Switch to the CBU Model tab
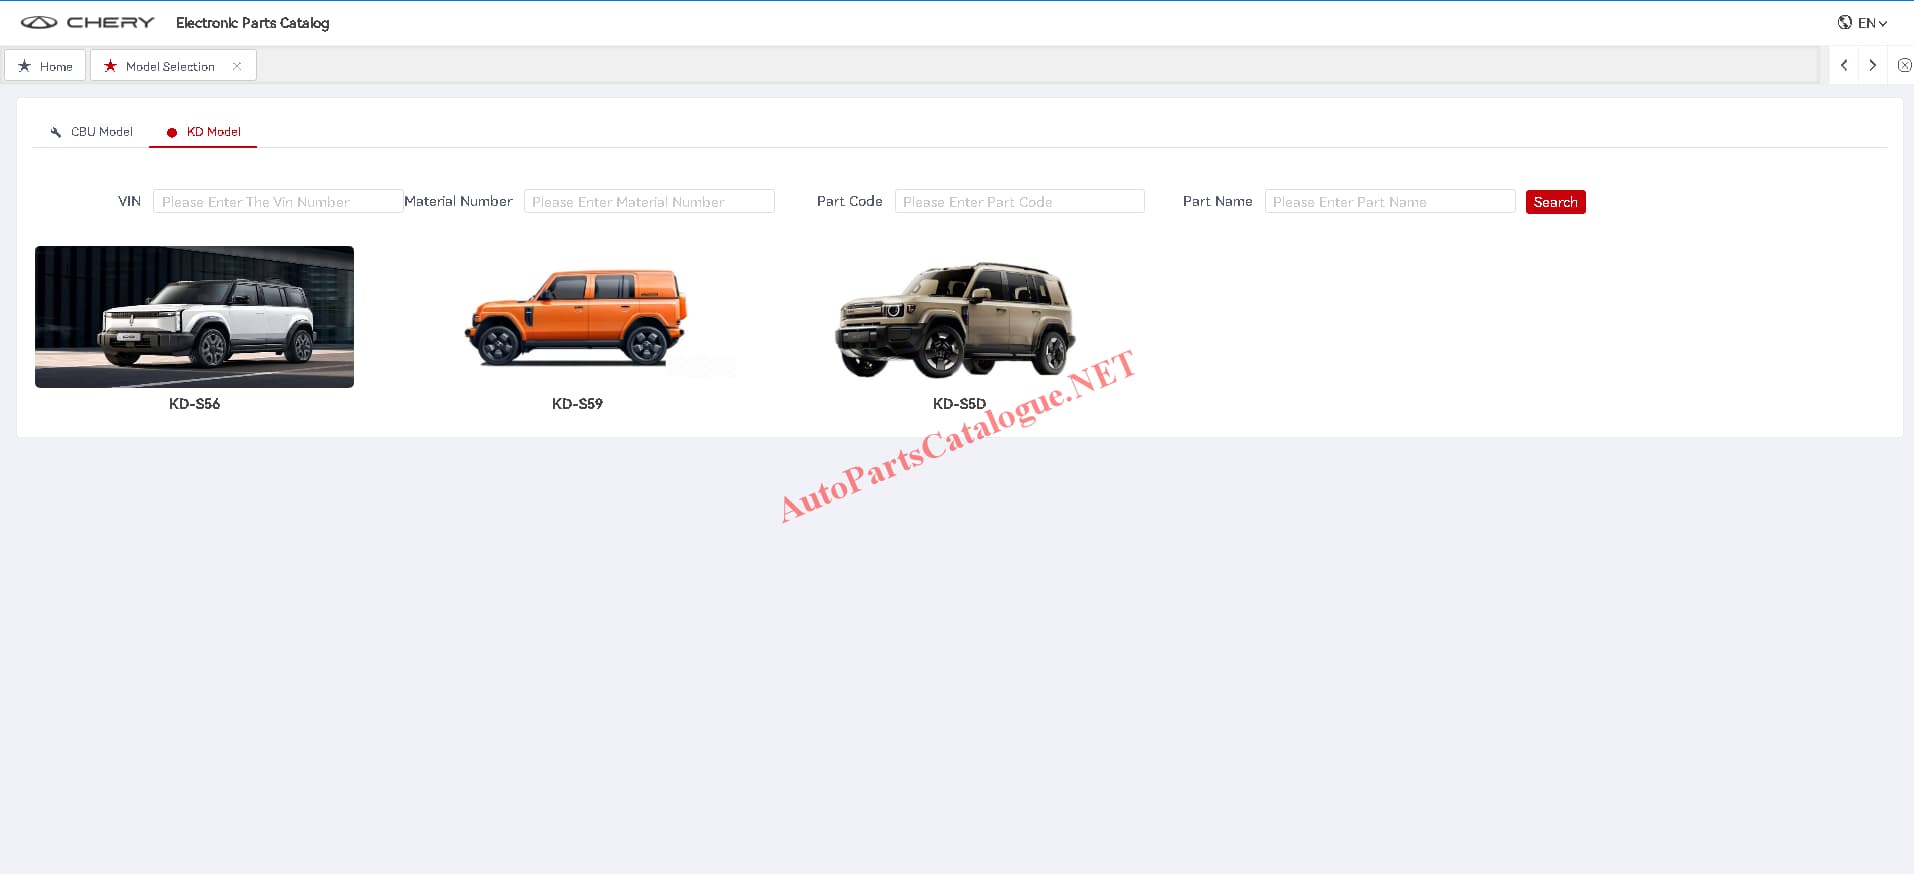The width and height of the screenshot is (1914, 874). click(91, 132)
